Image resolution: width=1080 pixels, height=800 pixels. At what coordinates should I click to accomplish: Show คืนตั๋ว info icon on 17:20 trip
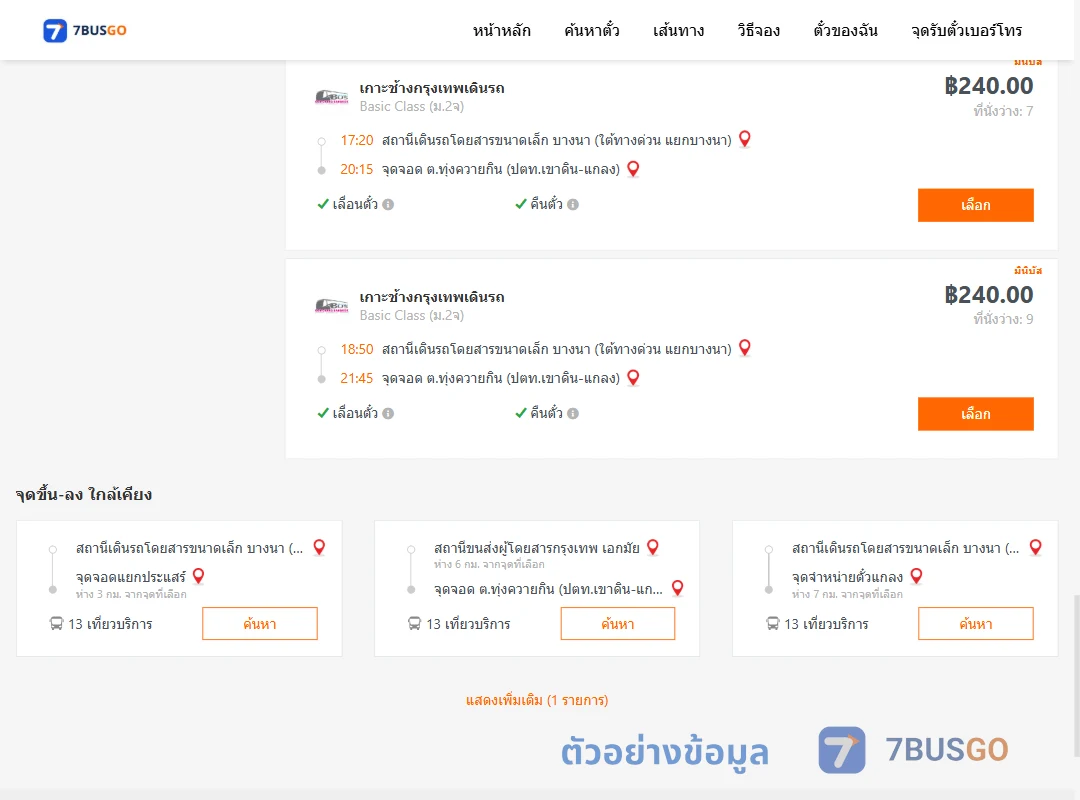point(573,205)
